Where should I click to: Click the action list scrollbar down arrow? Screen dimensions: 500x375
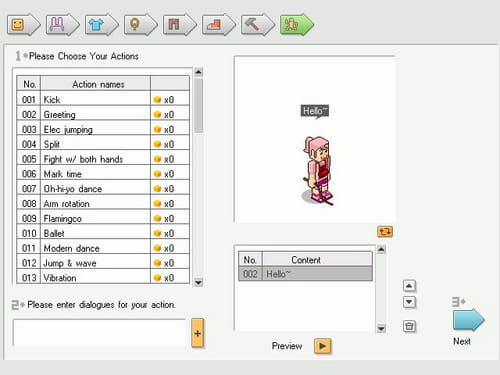pyautogui.click(x=198, y=283)
